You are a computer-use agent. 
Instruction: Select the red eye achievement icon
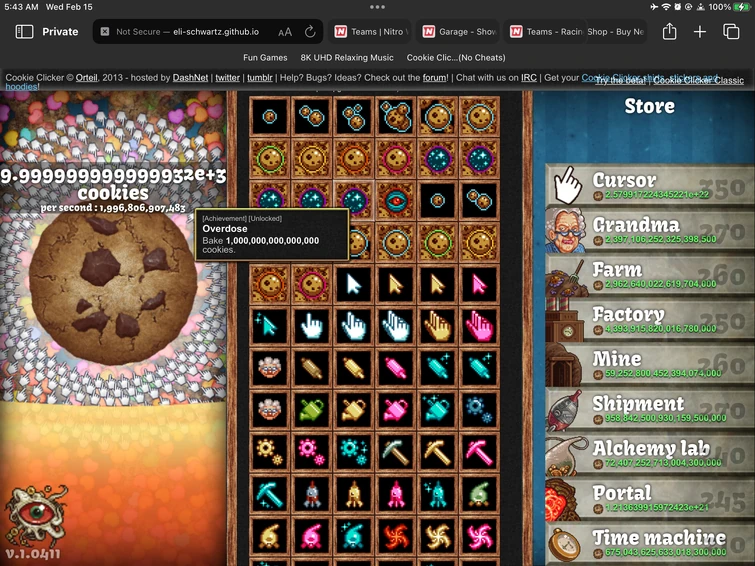tap(395, 200)
